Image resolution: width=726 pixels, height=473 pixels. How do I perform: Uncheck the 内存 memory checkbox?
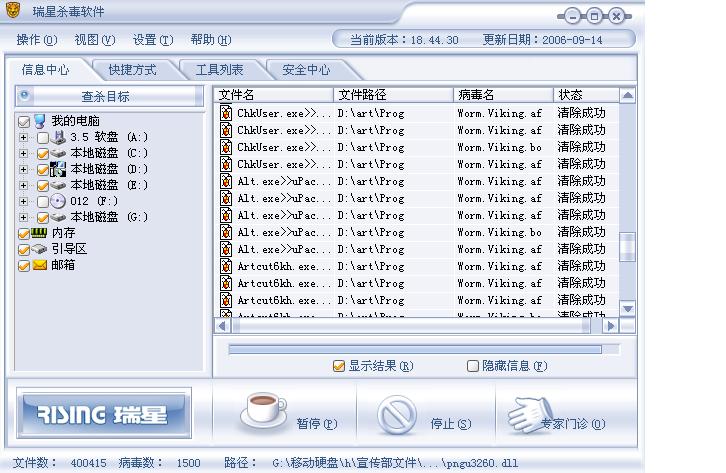click(24, 234)
